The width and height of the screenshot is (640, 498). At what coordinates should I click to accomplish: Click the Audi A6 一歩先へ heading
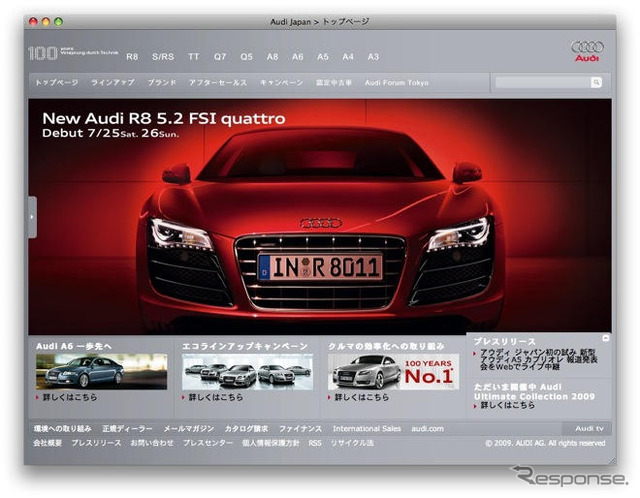click(74, 346)
